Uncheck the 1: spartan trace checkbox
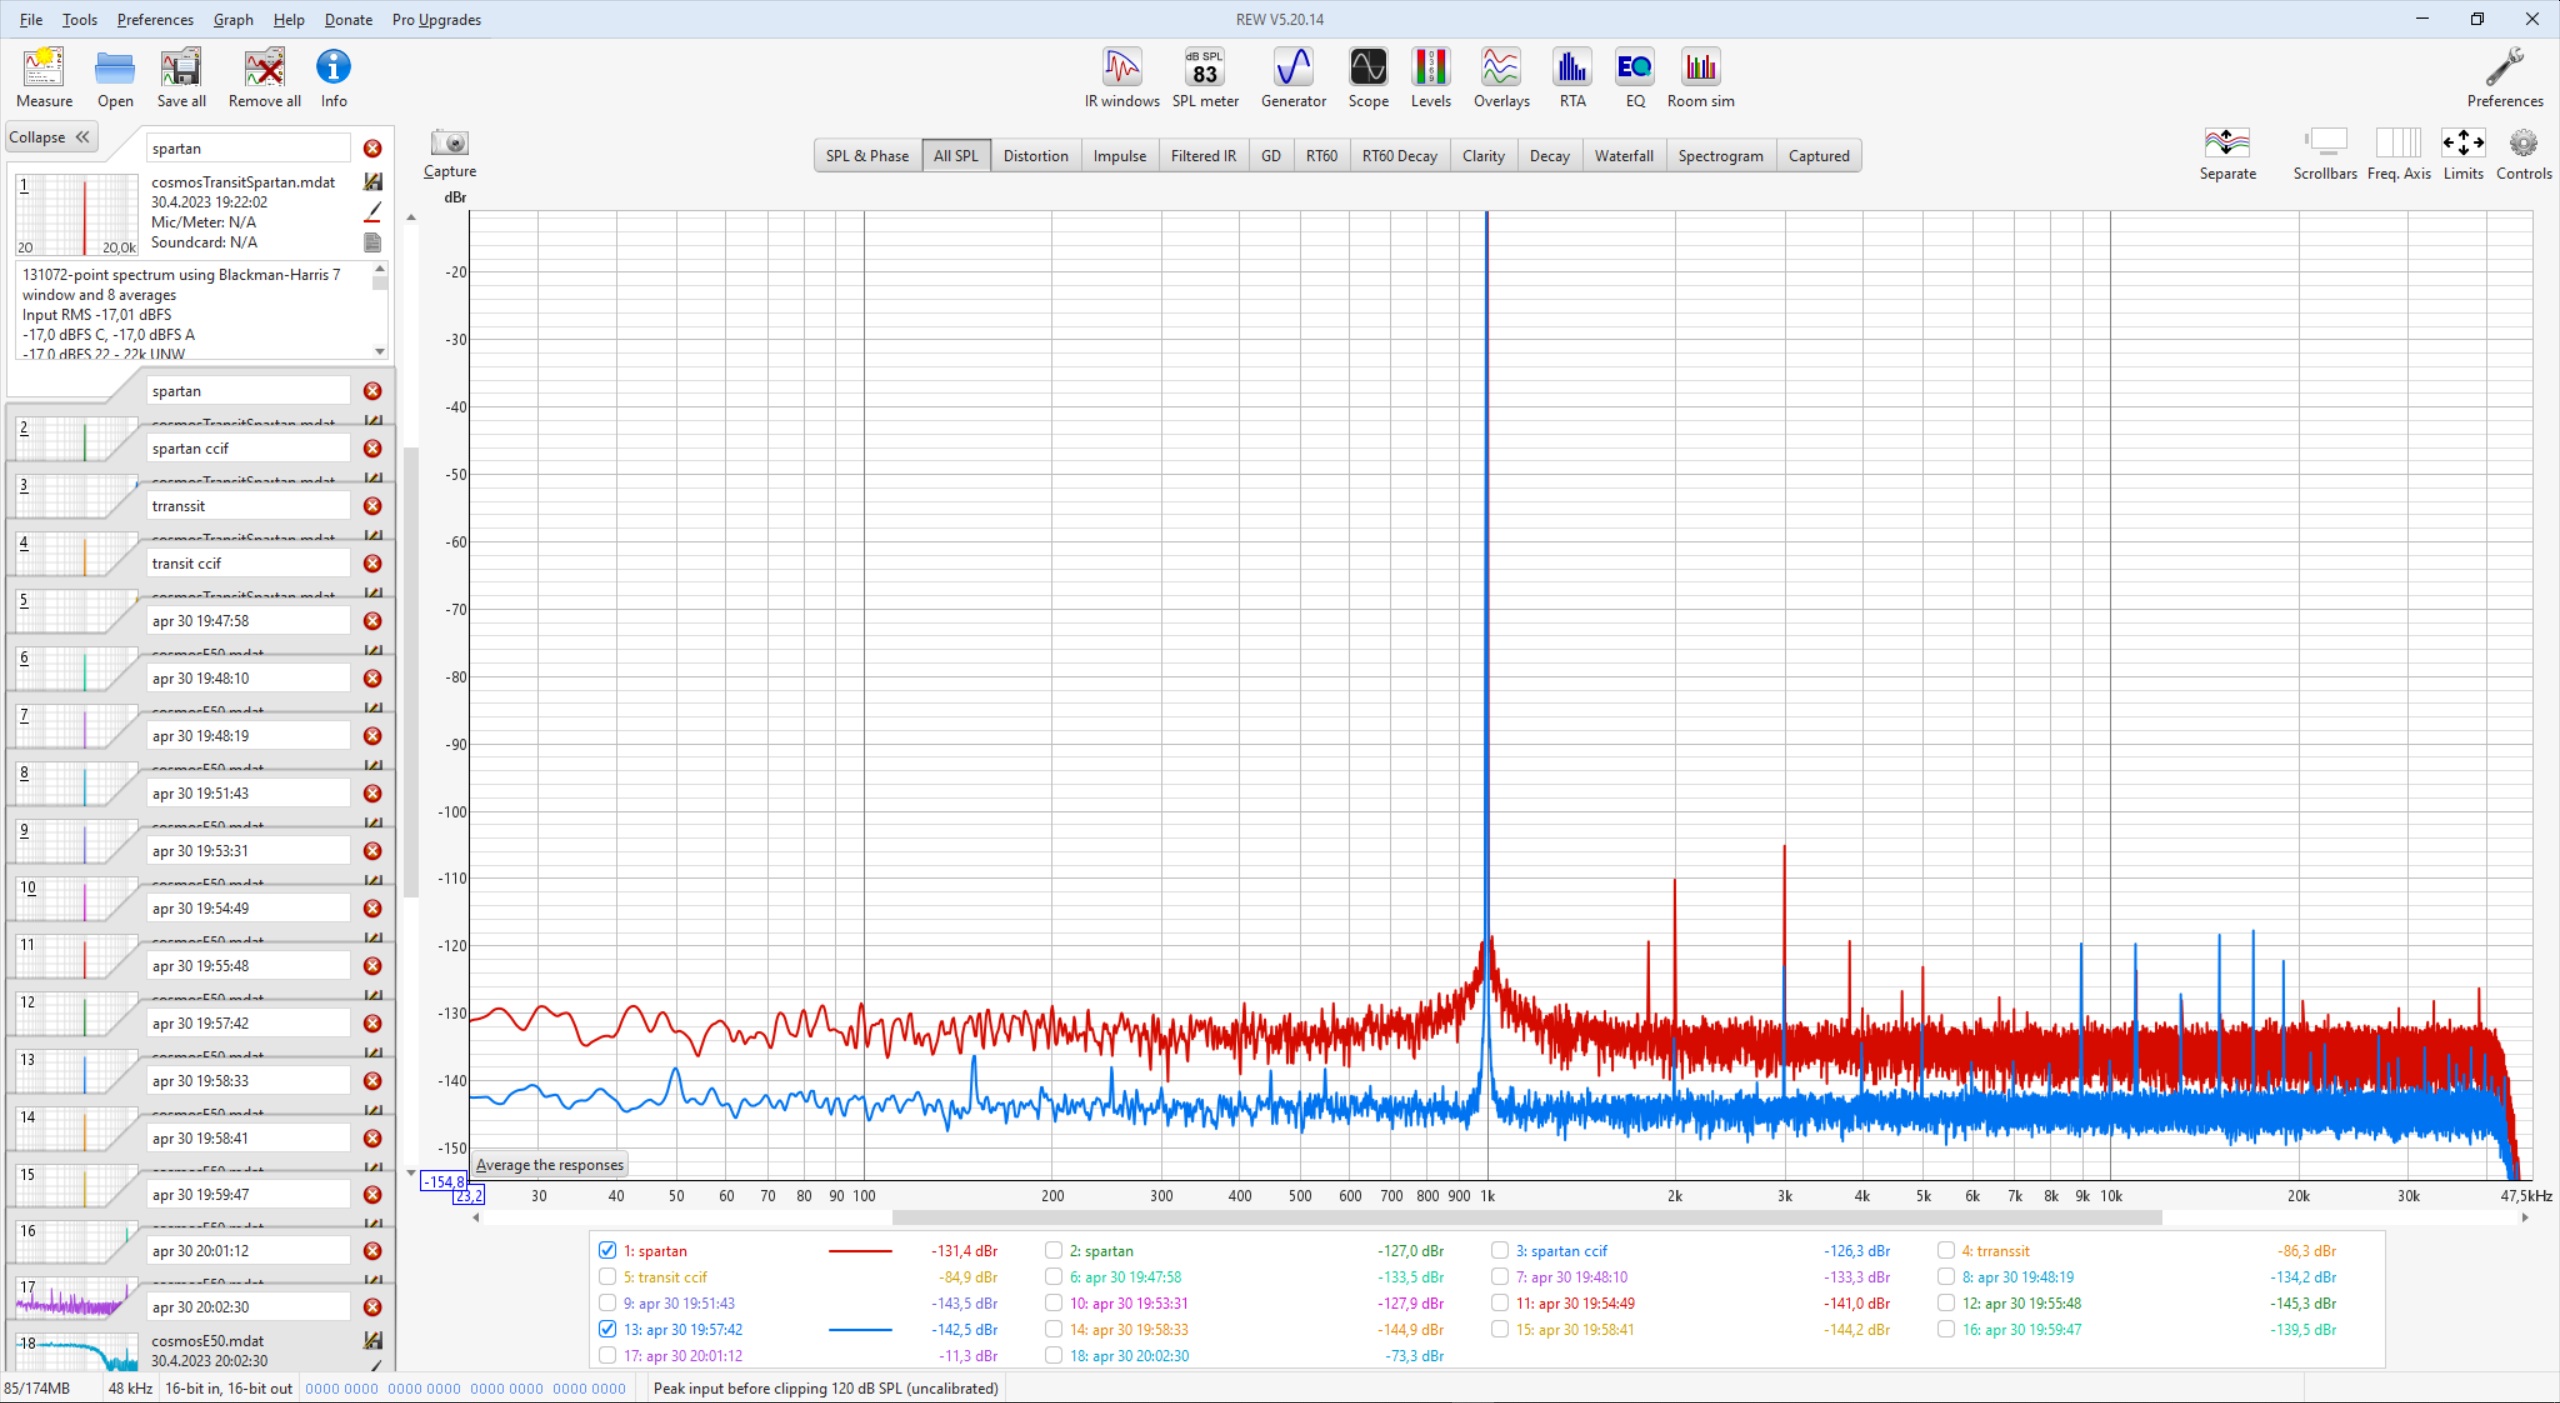 pyautogui.click(x=607, y=1250)
